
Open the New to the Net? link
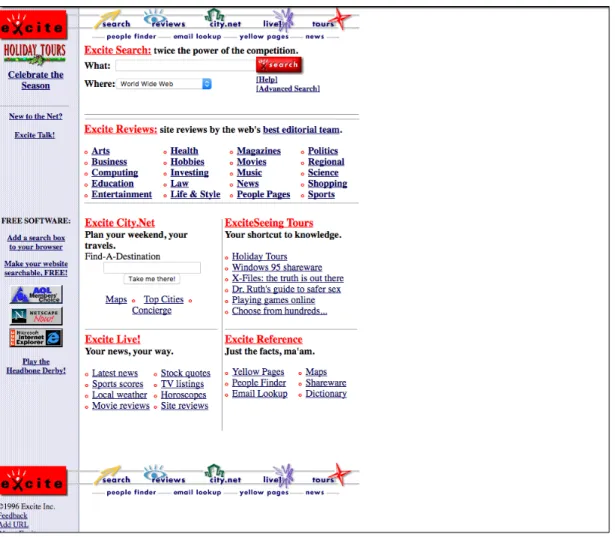pyautogui.click(x=36, y=117)
